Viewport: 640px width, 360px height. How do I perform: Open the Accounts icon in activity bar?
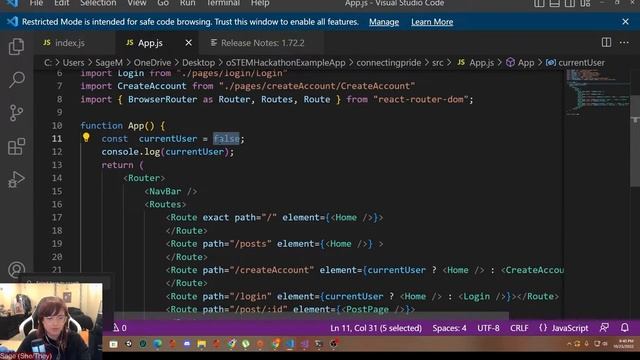16,269
